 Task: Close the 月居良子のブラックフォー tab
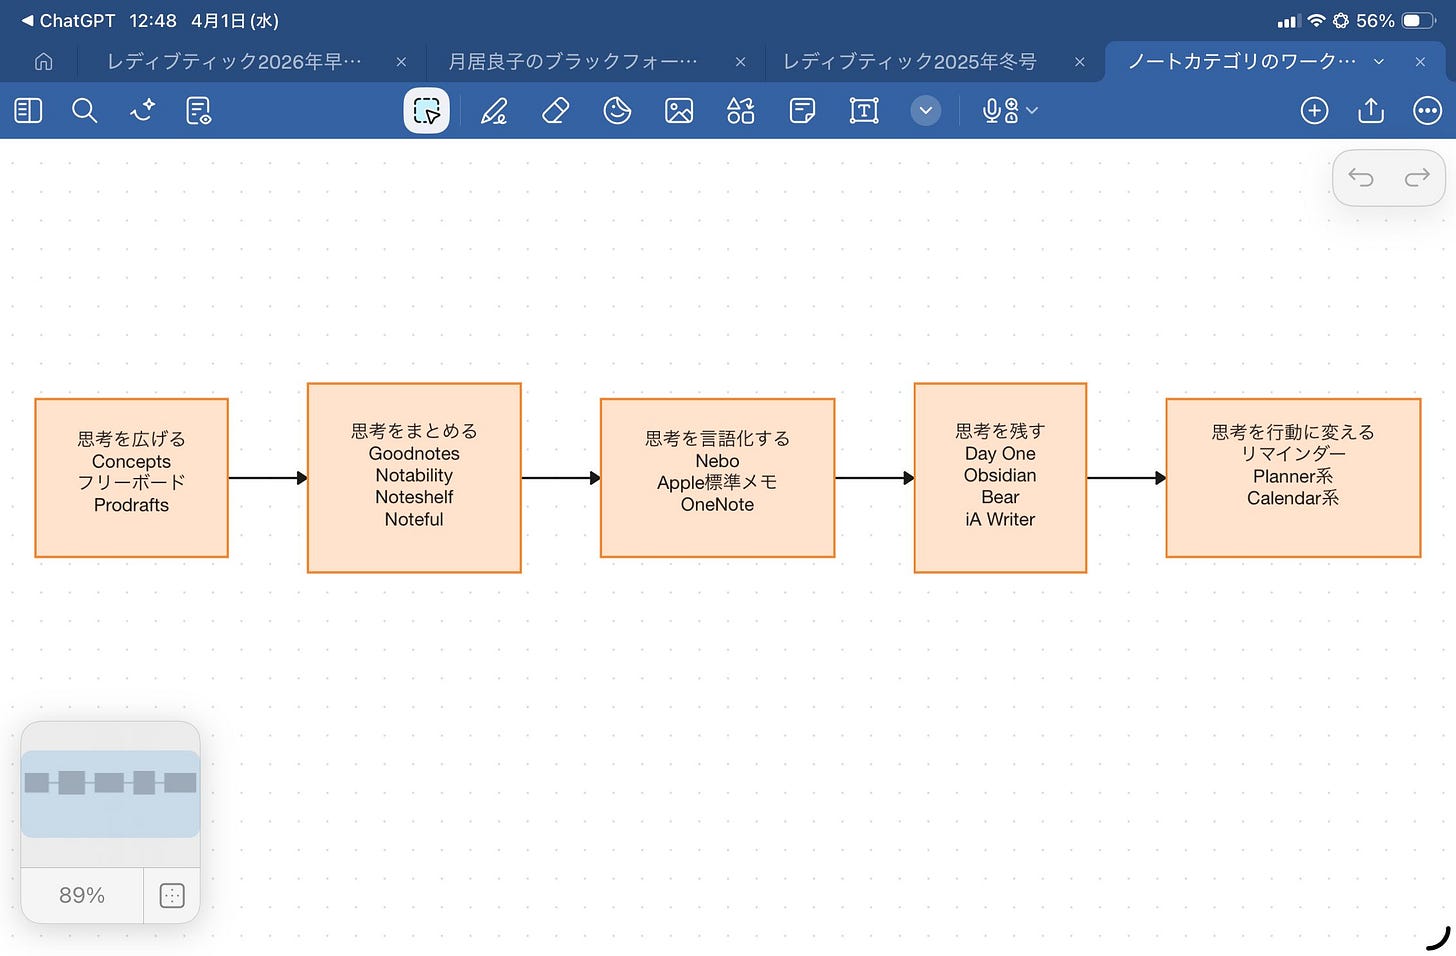click(740, 62)
